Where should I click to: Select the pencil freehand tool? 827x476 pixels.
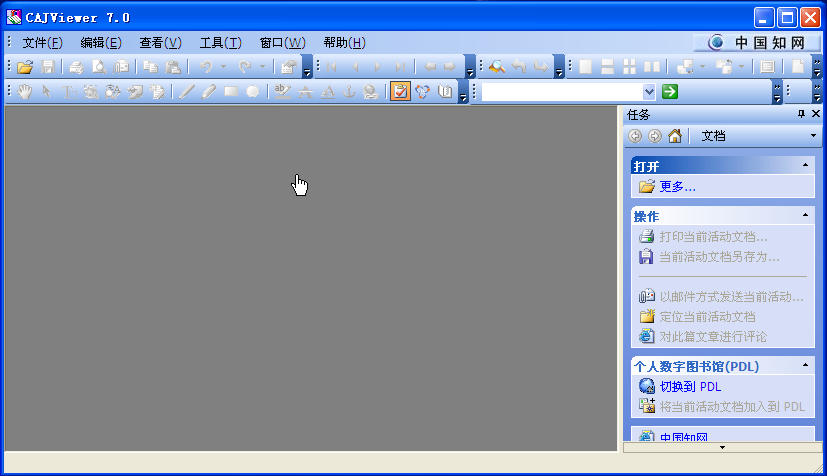[209, 92]
